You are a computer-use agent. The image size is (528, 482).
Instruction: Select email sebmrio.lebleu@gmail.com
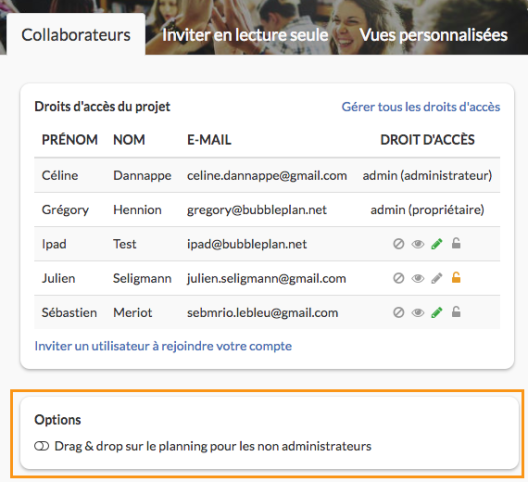262,313
